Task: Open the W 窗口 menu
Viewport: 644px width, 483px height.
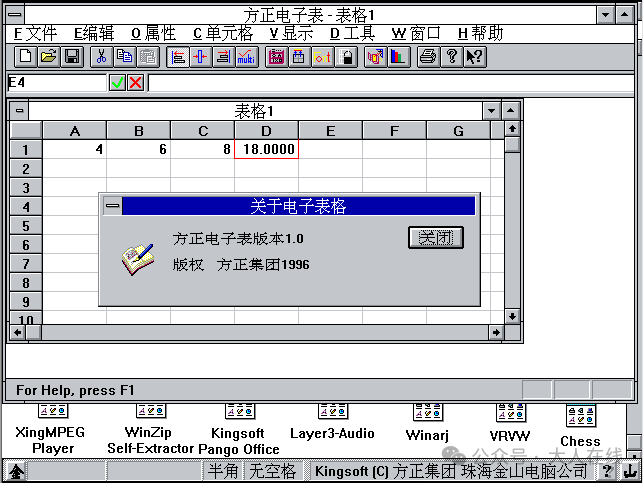Action: click(416, 34)
